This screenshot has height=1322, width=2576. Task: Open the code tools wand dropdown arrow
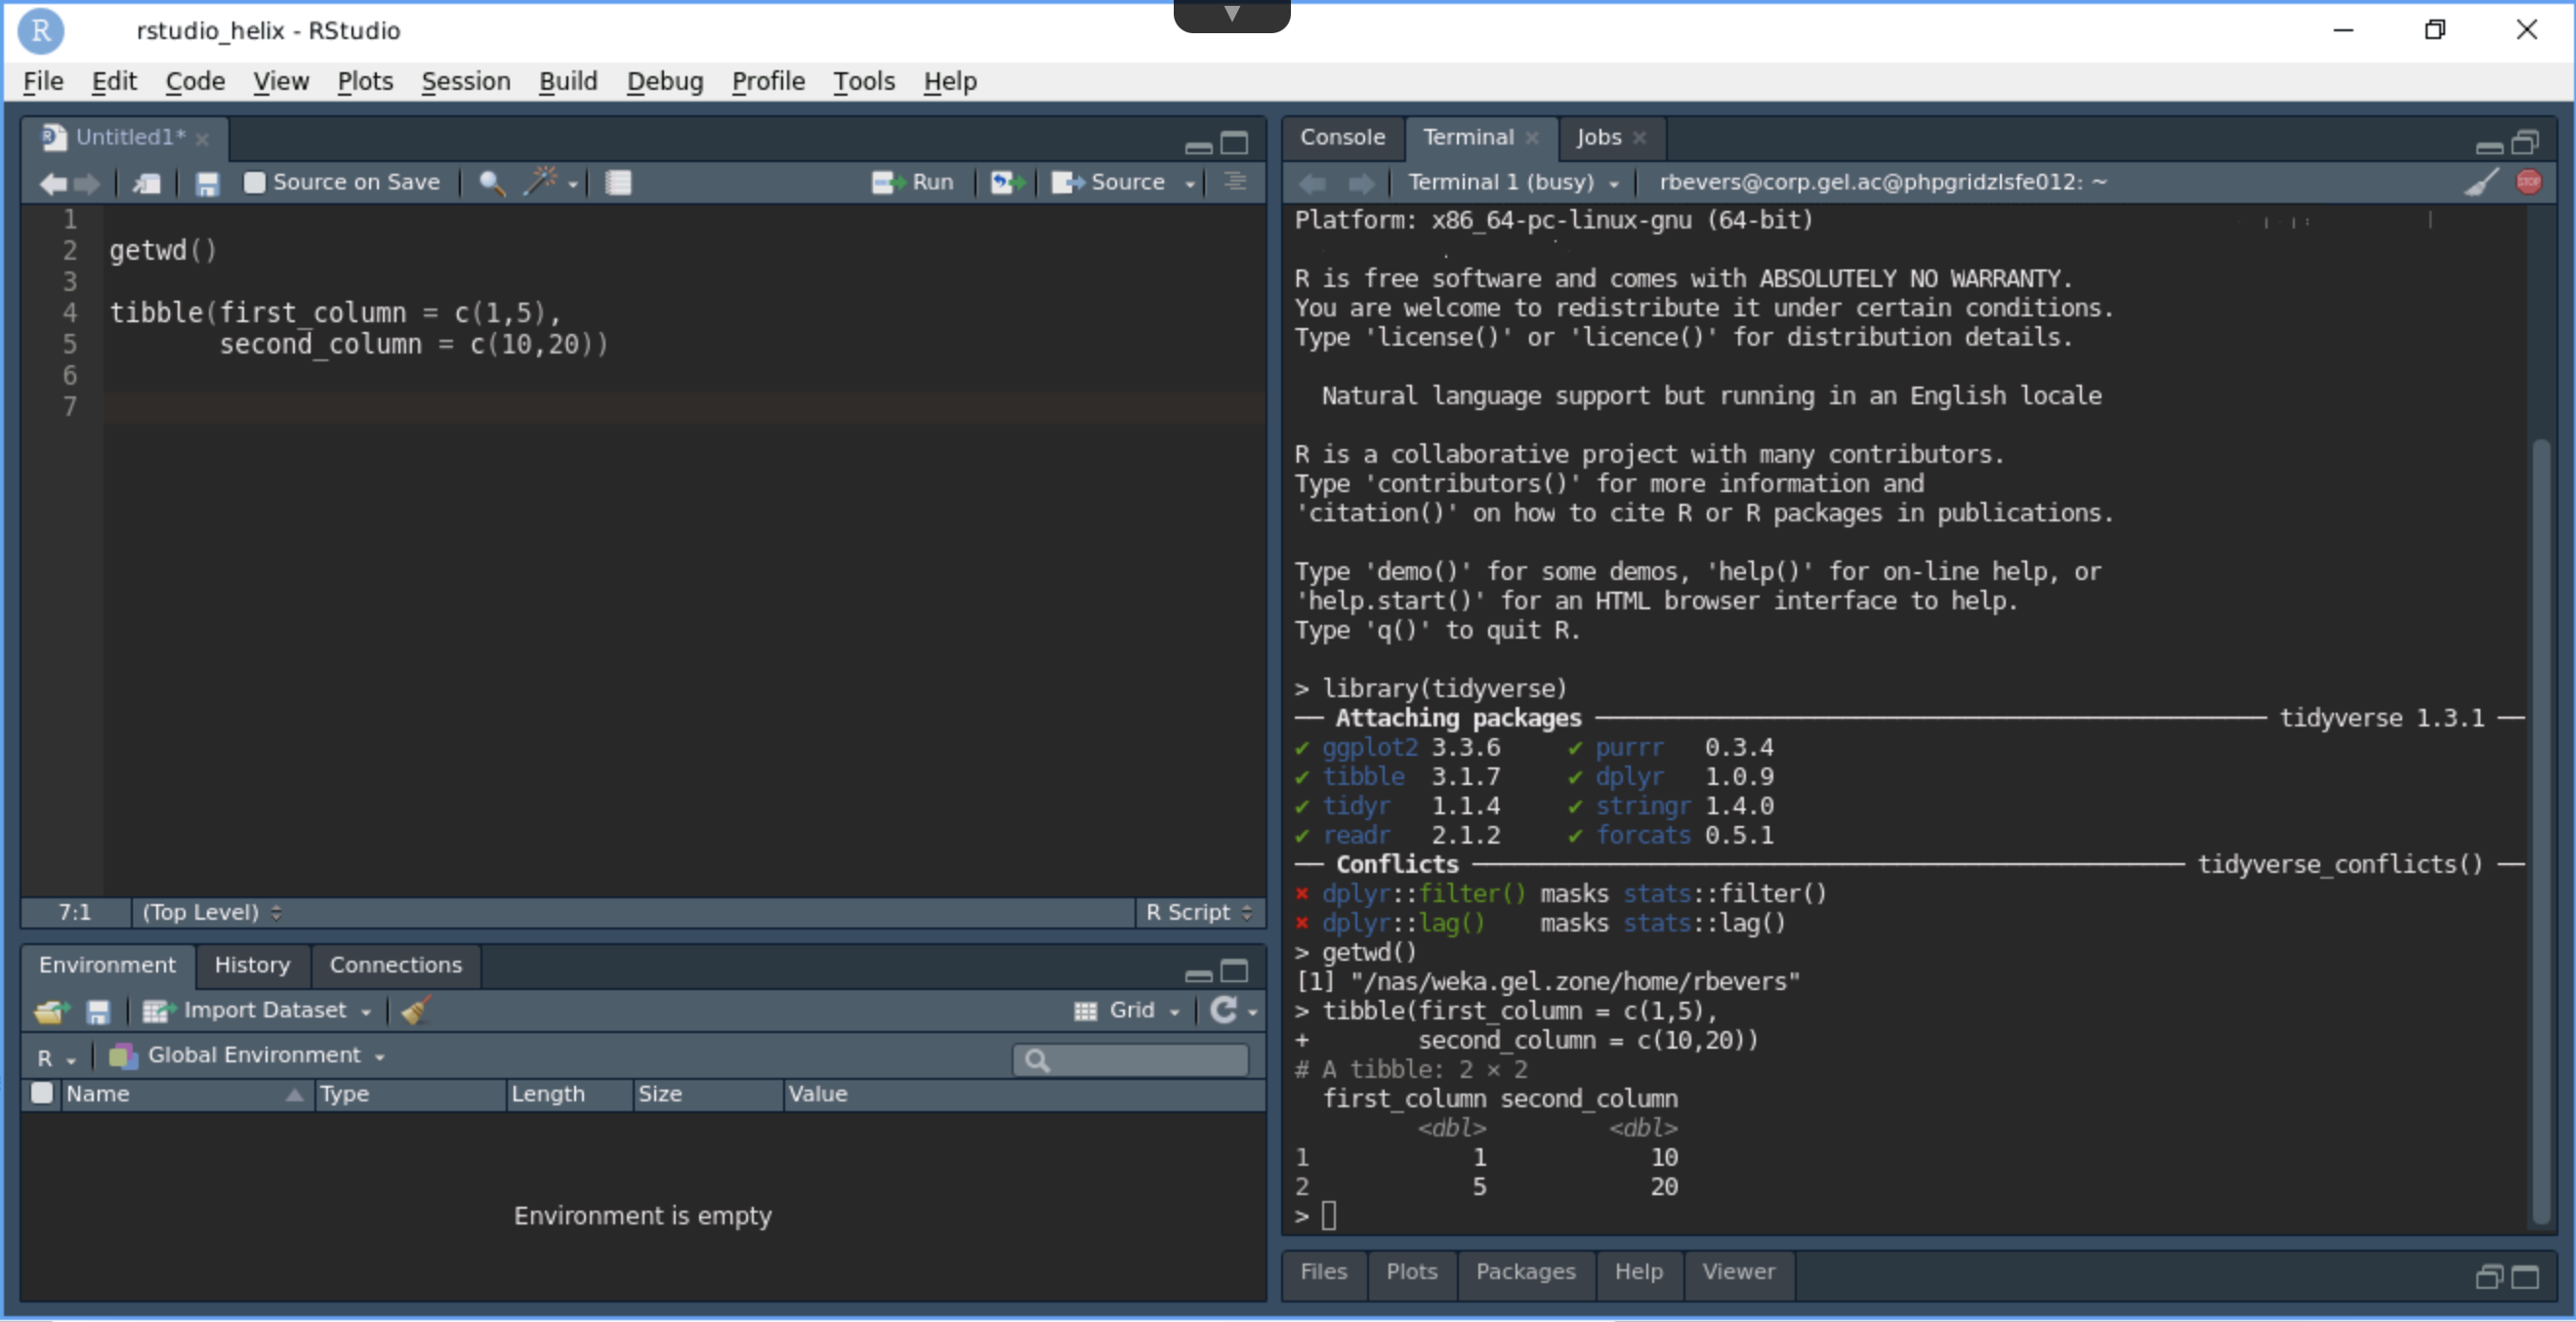coord(573,185)
